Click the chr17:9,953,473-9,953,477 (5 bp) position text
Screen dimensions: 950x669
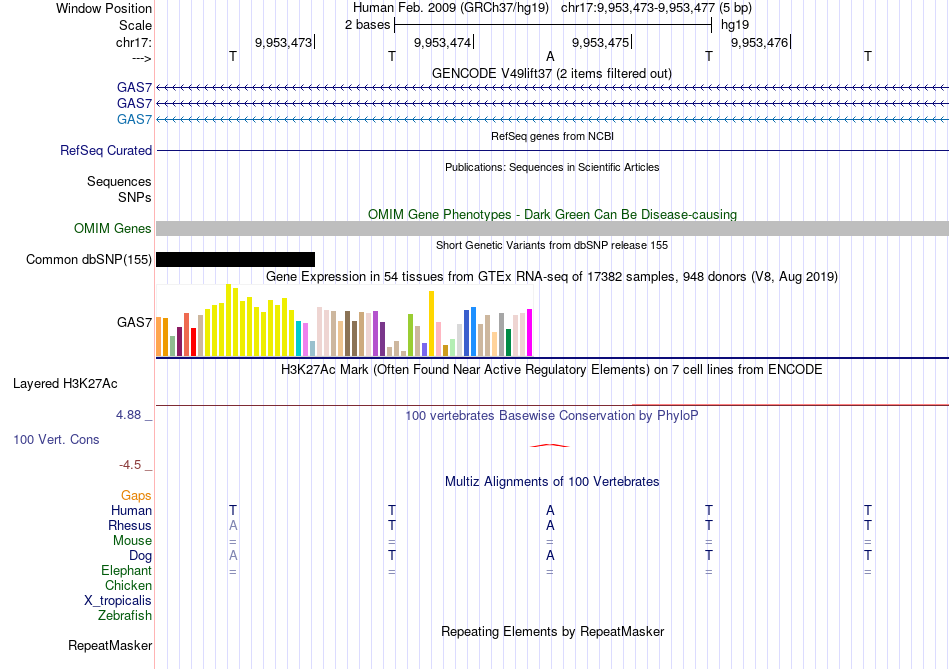pyautogui.click(x=656, y=8)
